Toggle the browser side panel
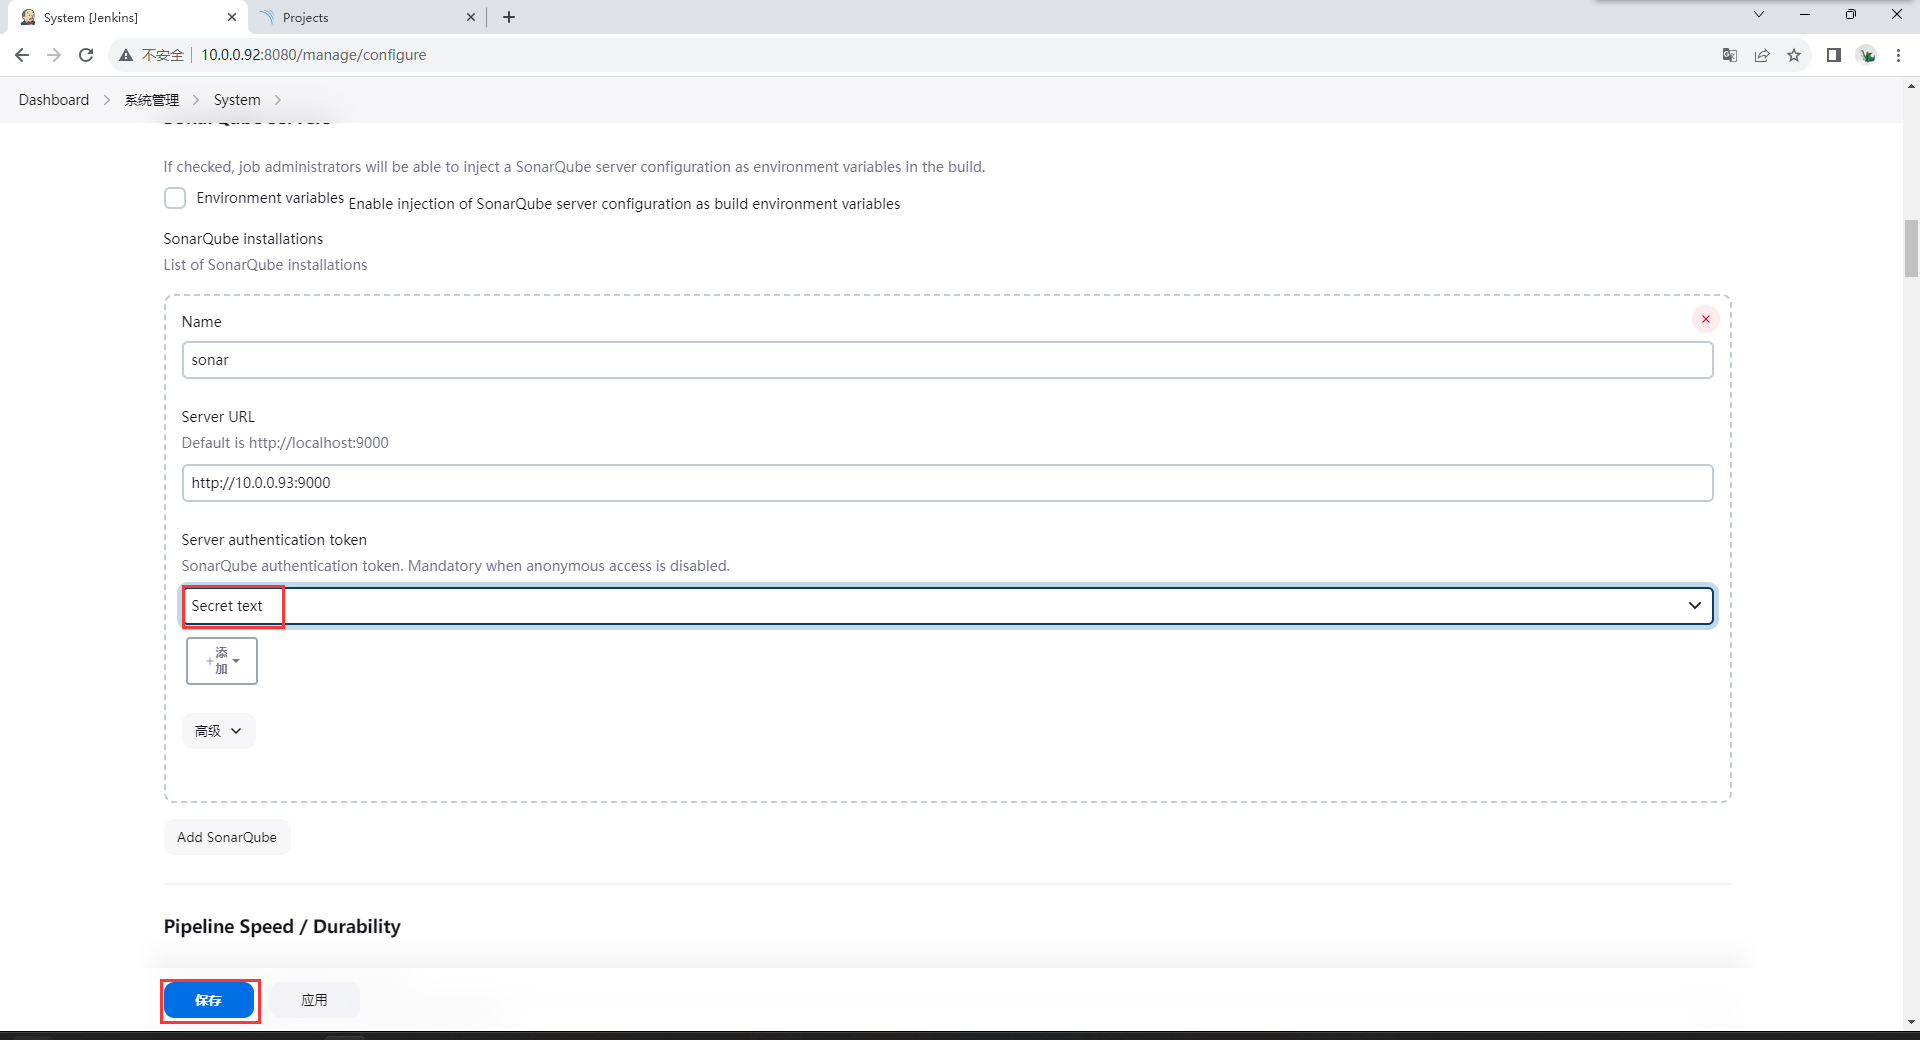This screenshot has height=1040, width=1920. coord(1834,55)
